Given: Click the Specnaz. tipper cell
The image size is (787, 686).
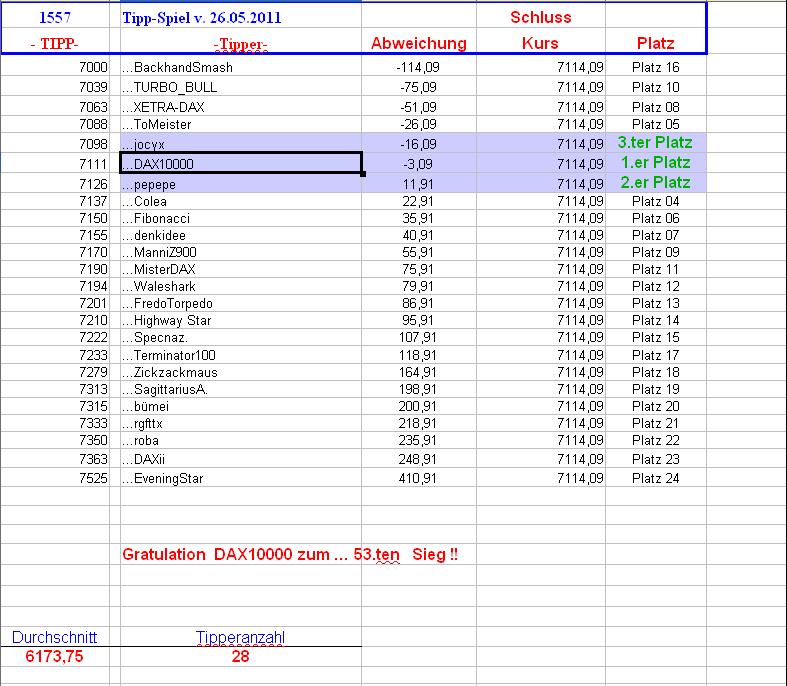Looking at the screenshot, I should (241, 338).
